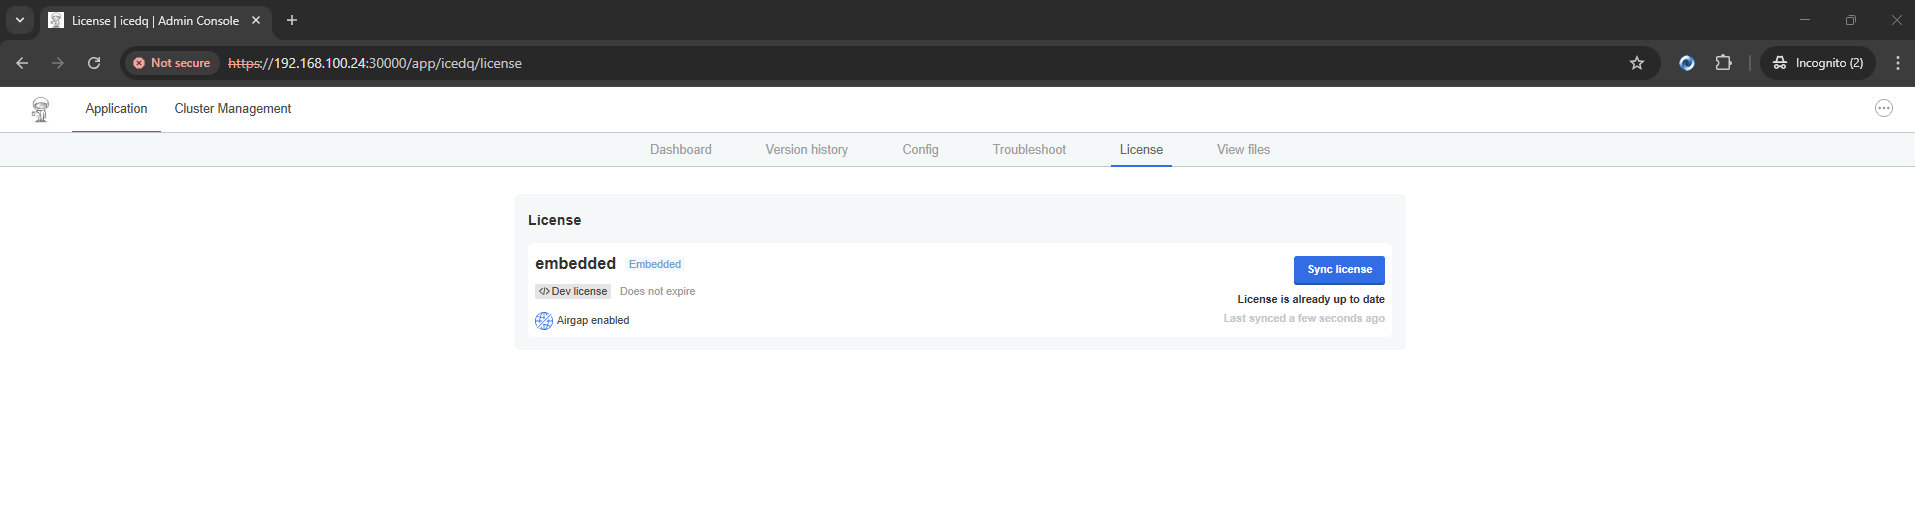This screenshot has height=513, width=1915.
Task: Open the three-dot more options menu
Action: tap(1883, 108)
